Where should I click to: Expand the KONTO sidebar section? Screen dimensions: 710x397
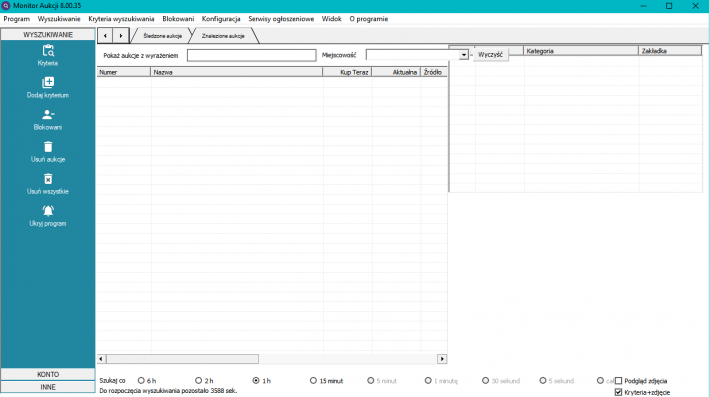click(x=48, y=374)
